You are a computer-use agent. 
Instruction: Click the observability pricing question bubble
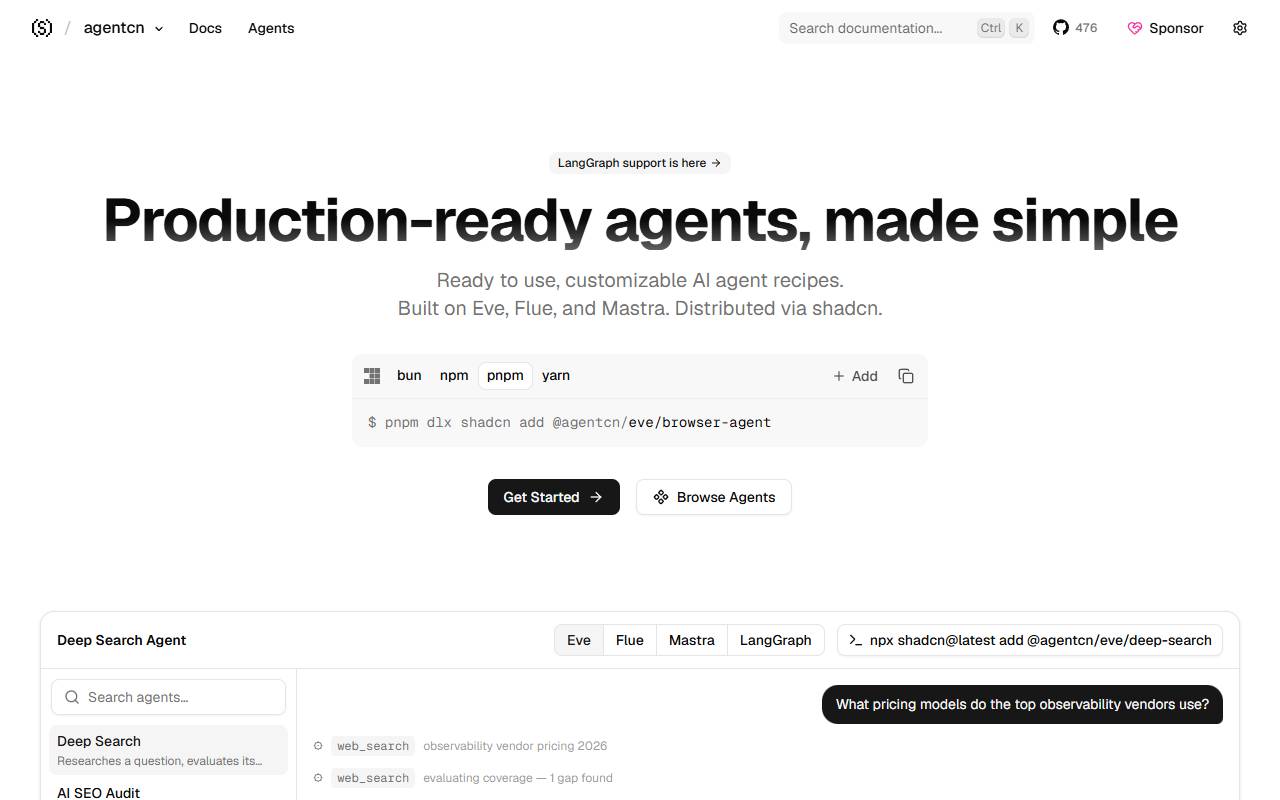[x=1022, y=704]
